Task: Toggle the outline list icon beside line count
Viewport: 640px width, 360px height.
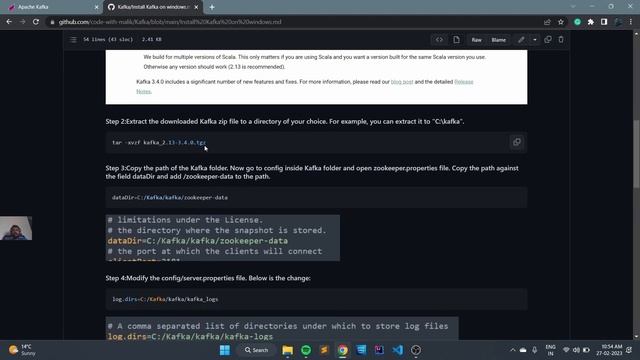Action: (x=73, y=40)
